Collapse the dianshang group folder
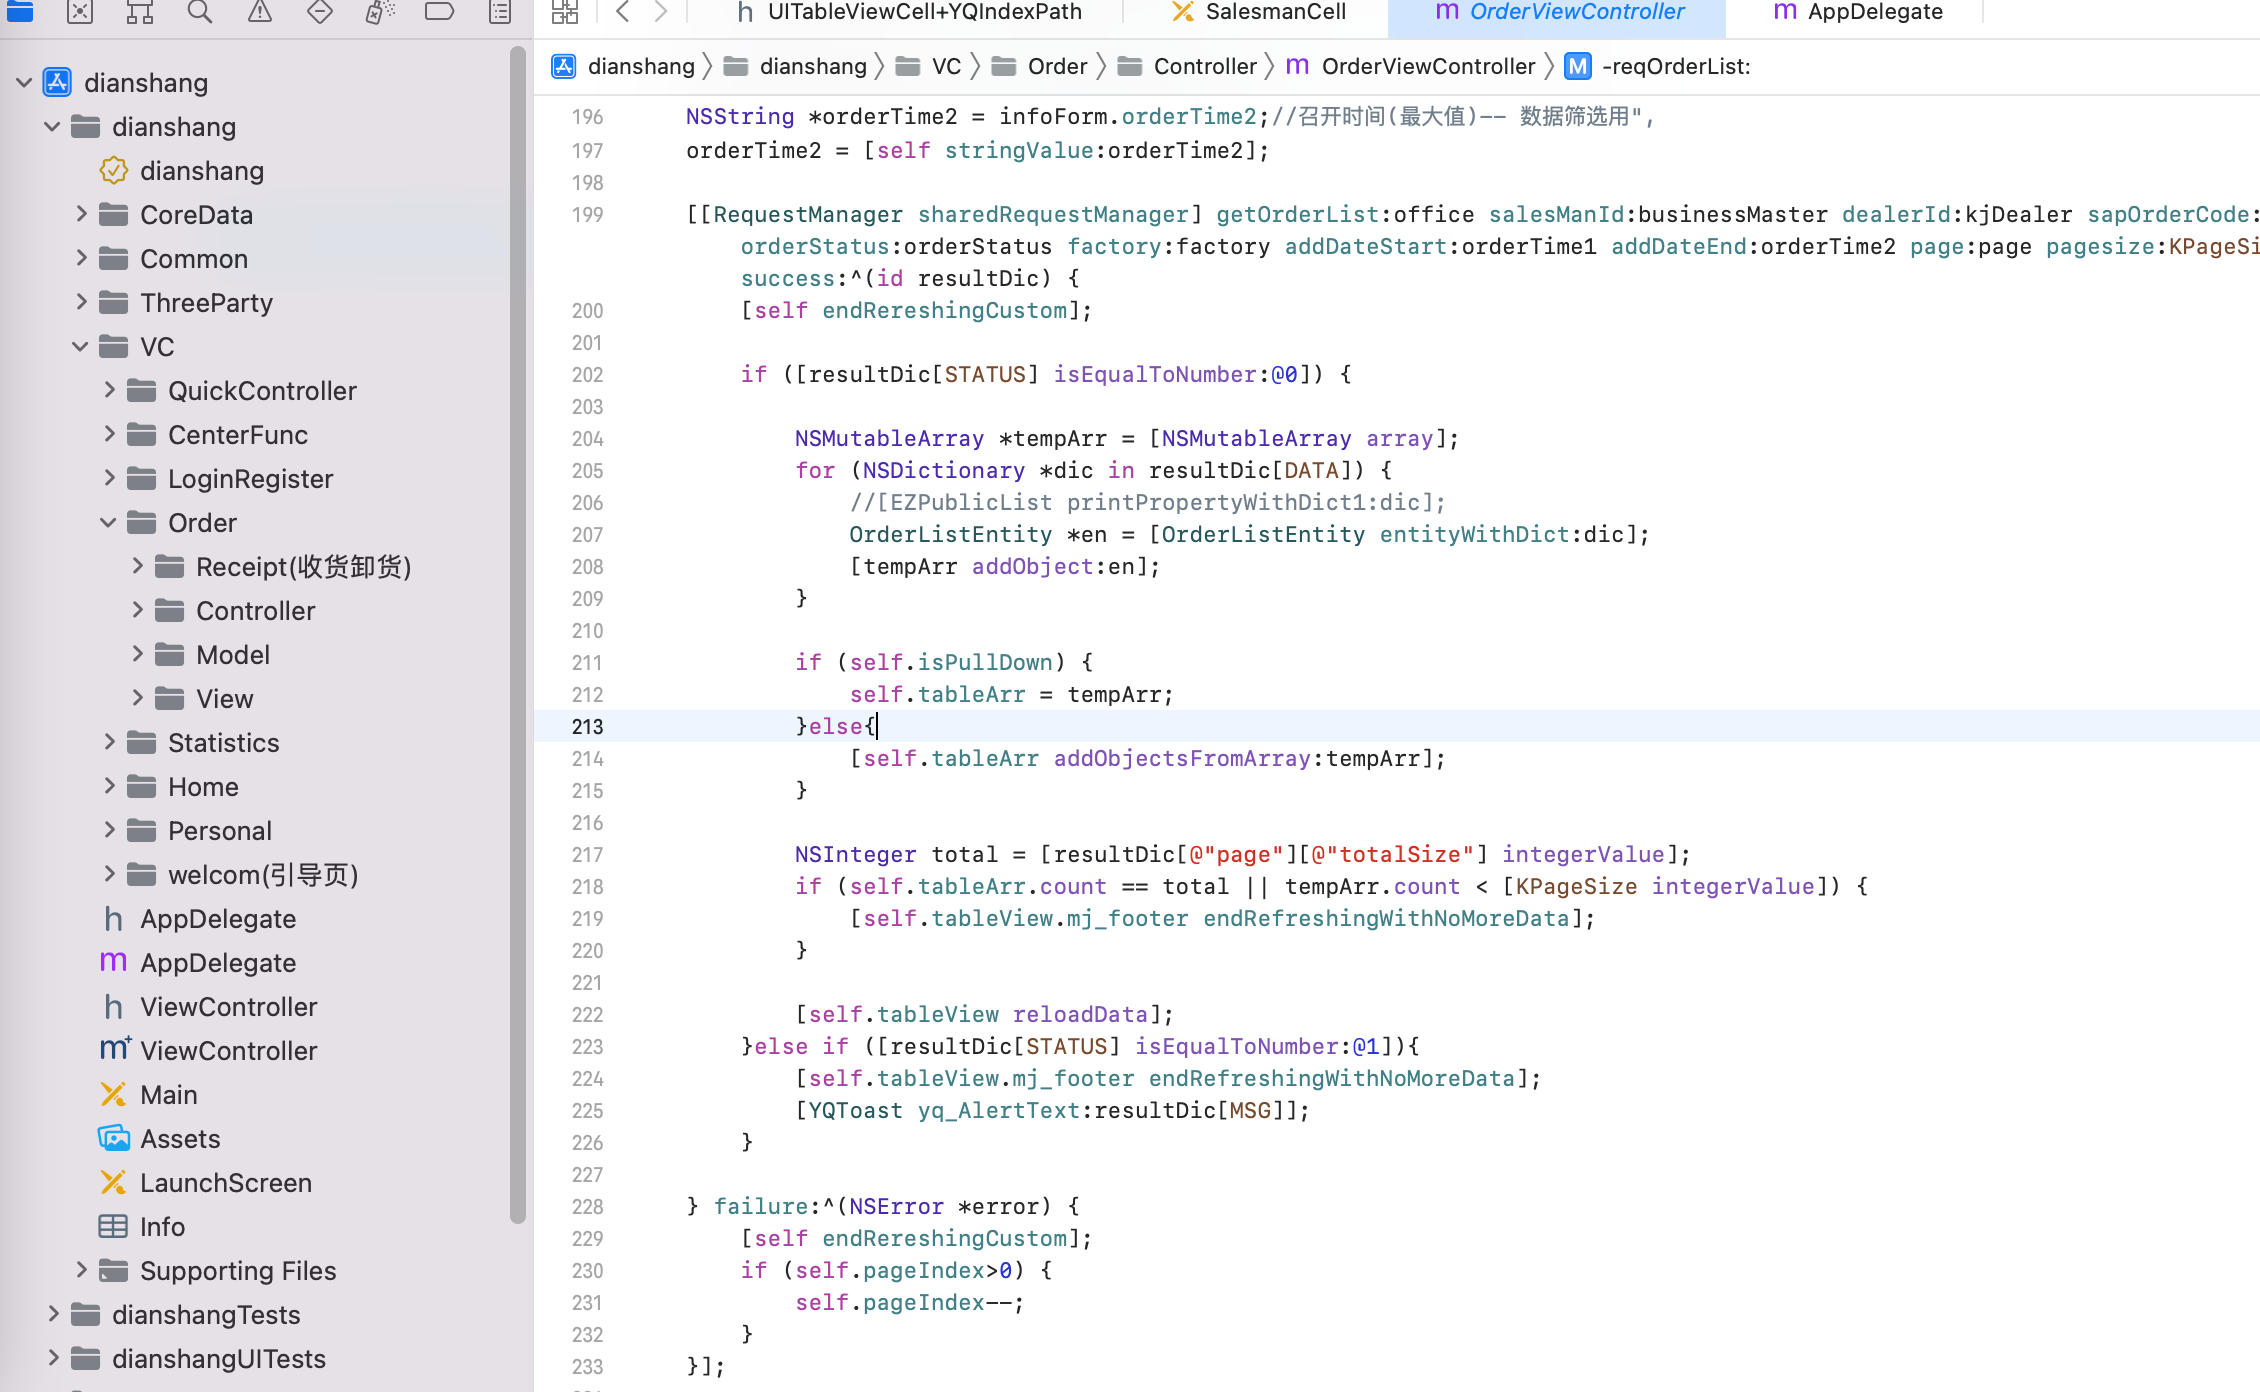This screenshot has width=2260, height=1392. (53, 127)
